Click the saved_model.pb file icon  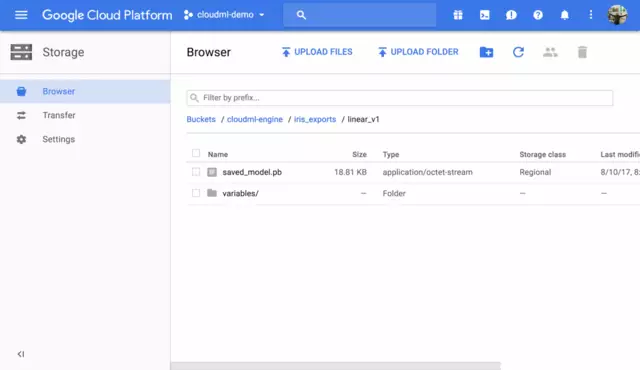click(x=212, y=172)
